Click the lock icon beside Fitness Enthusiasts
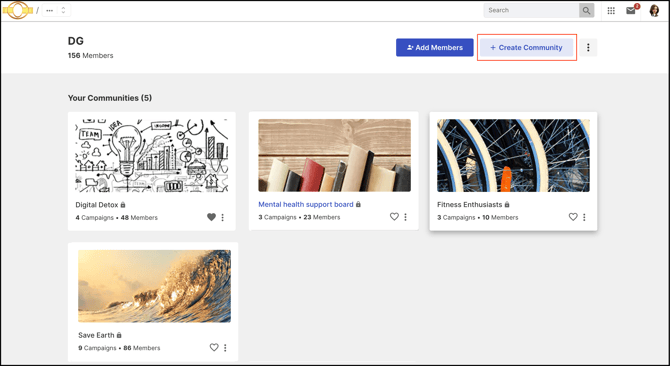This screenshot has width=670, height=366. coord(507,205)
